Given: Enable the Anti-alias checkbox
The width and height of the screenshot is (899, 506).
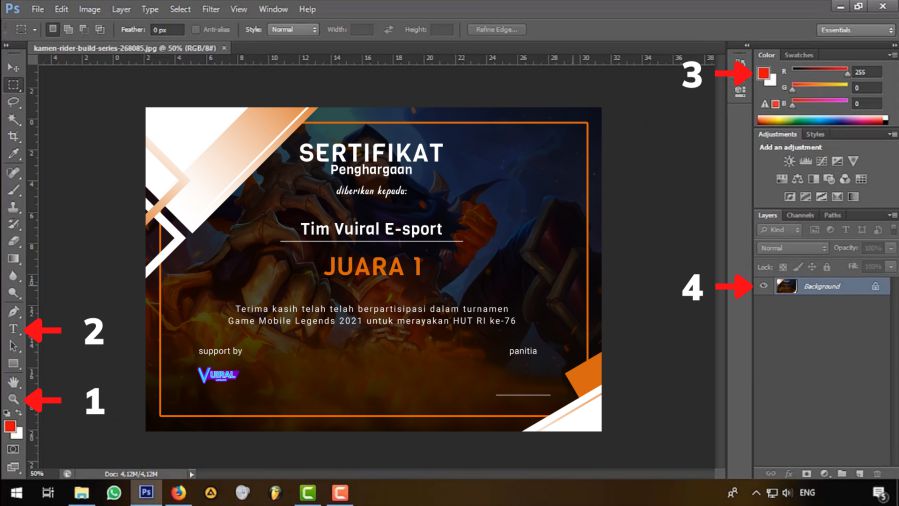Looking at the screenshot, I should point(196,29).
